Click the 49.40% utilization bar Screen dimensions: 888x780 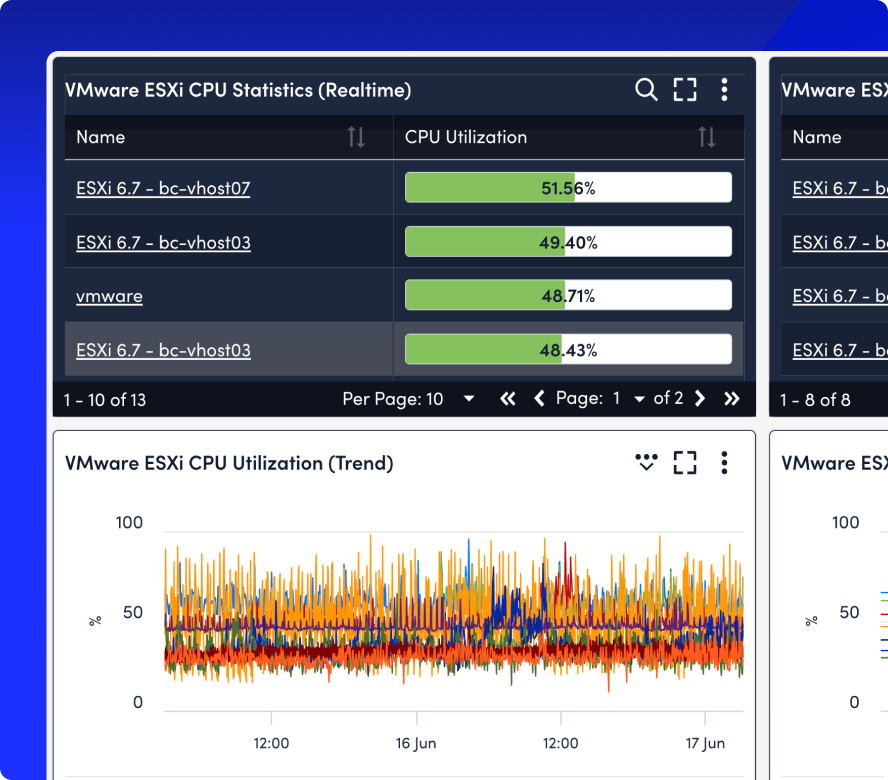(568, 242)
